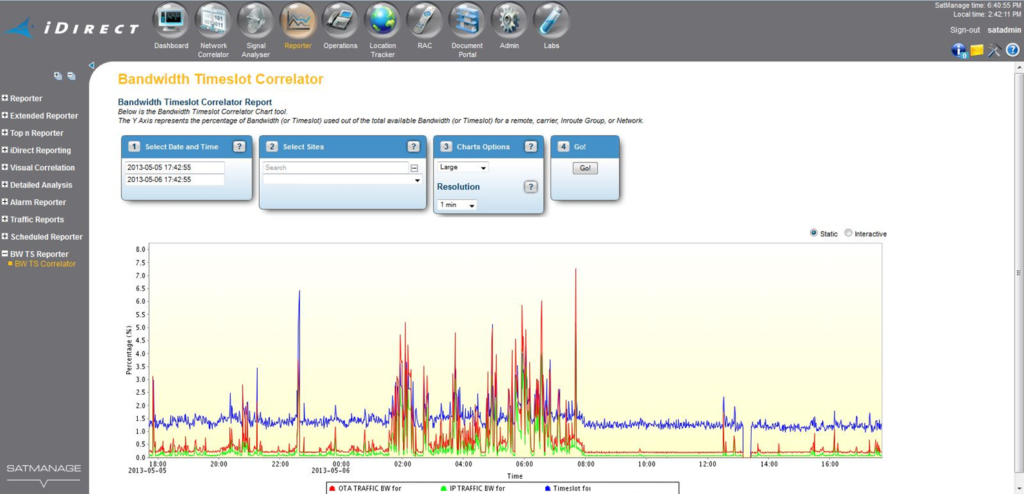Expand the Alarm Reporter tree section
1024x494 pixels.
click(x=38, y=202)
